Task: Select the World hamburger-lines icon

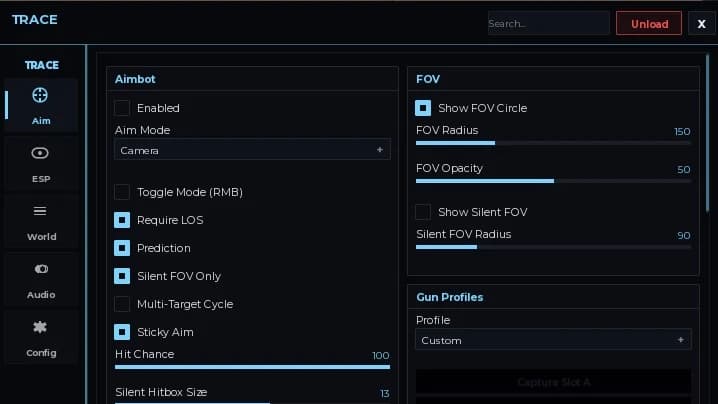Action: (x=40, y=211)
